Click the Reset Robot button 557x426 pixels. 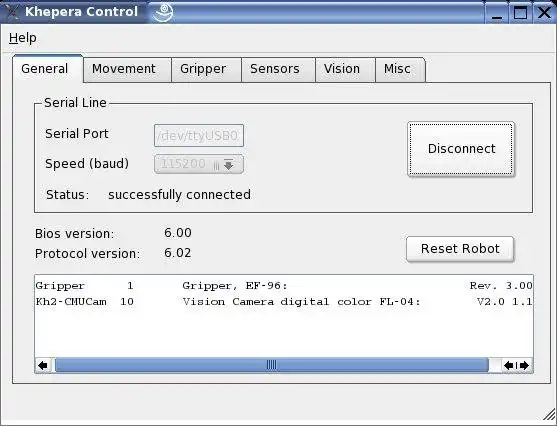point(460,249)
